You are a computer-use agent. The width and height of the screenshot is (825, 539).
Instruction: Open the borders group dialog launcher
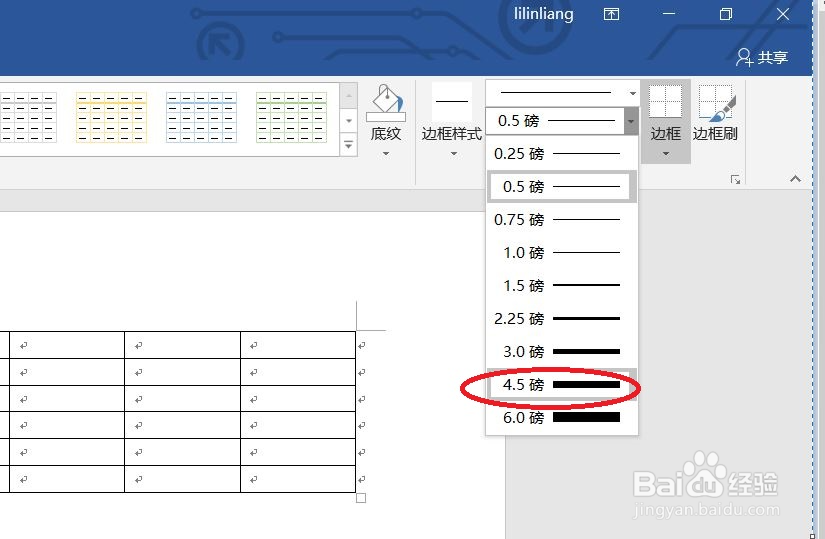(735, 180)
